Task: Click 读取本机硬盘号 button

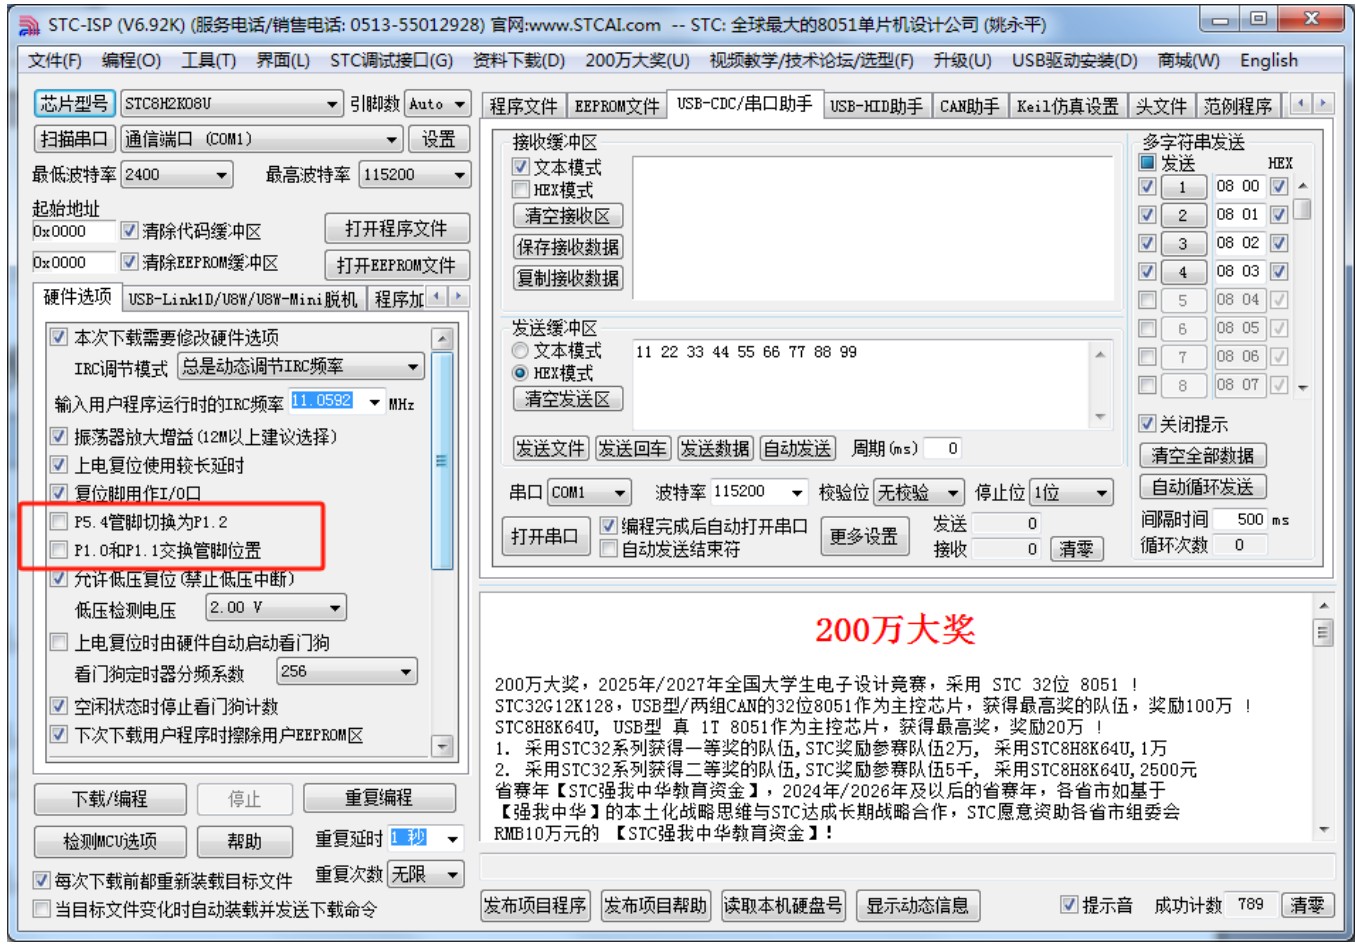Action: 783,906
